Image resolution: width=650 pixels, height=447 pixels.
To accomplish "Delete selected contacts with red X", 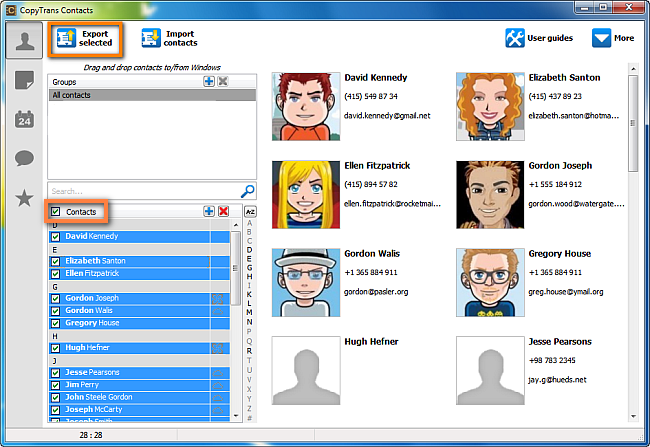I will [x=223, y=211].
